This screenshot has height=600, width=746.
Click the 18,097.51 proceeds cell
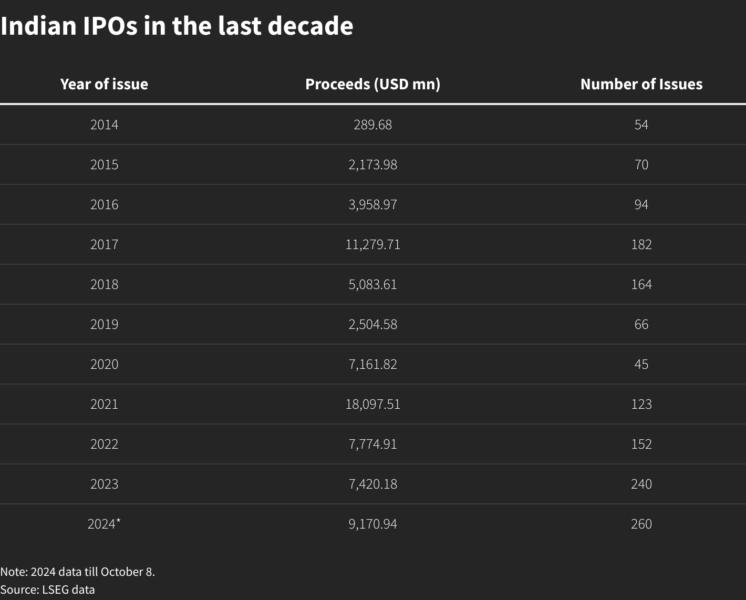pyautogui.click(x=372, y=404)
